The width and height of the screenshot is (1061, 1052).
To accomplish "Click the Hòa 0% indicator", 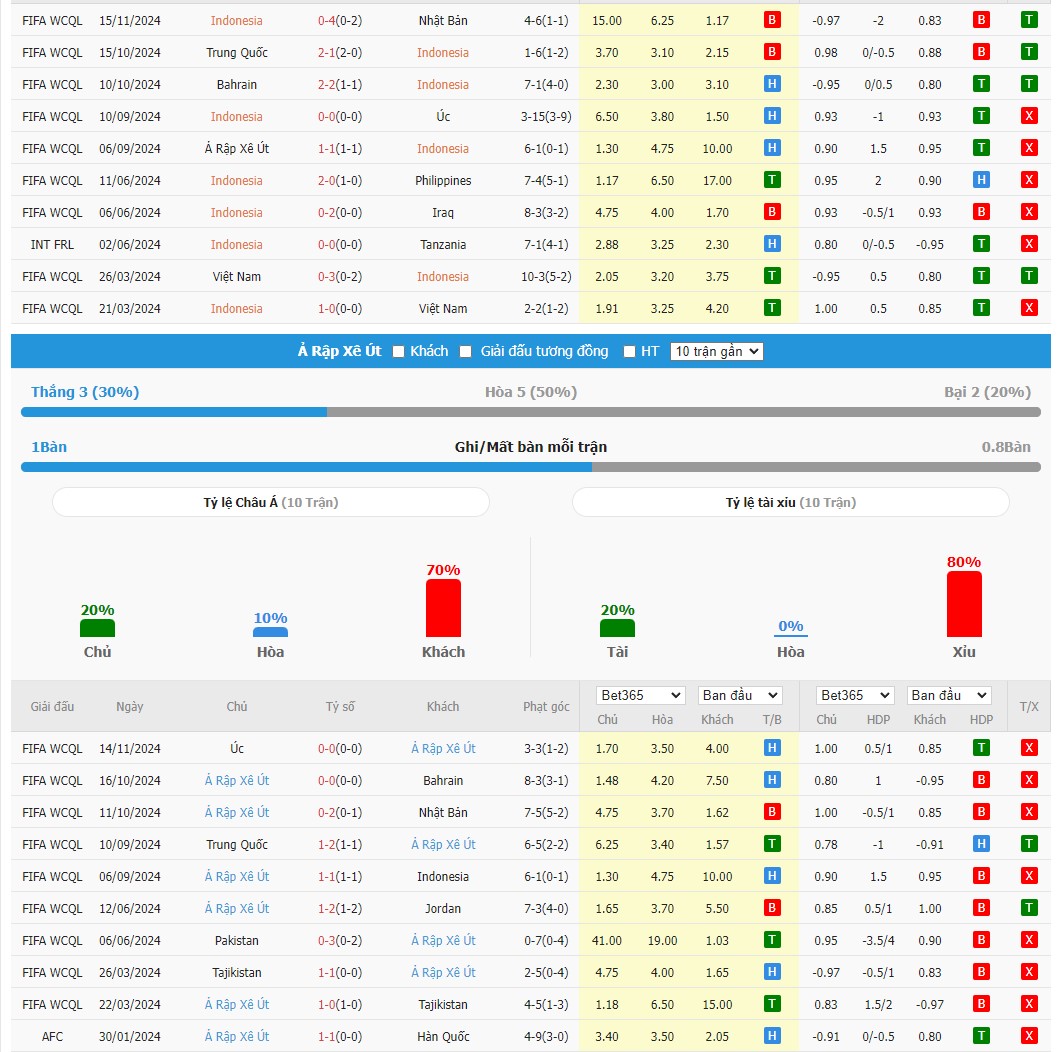I will (790, 627).
